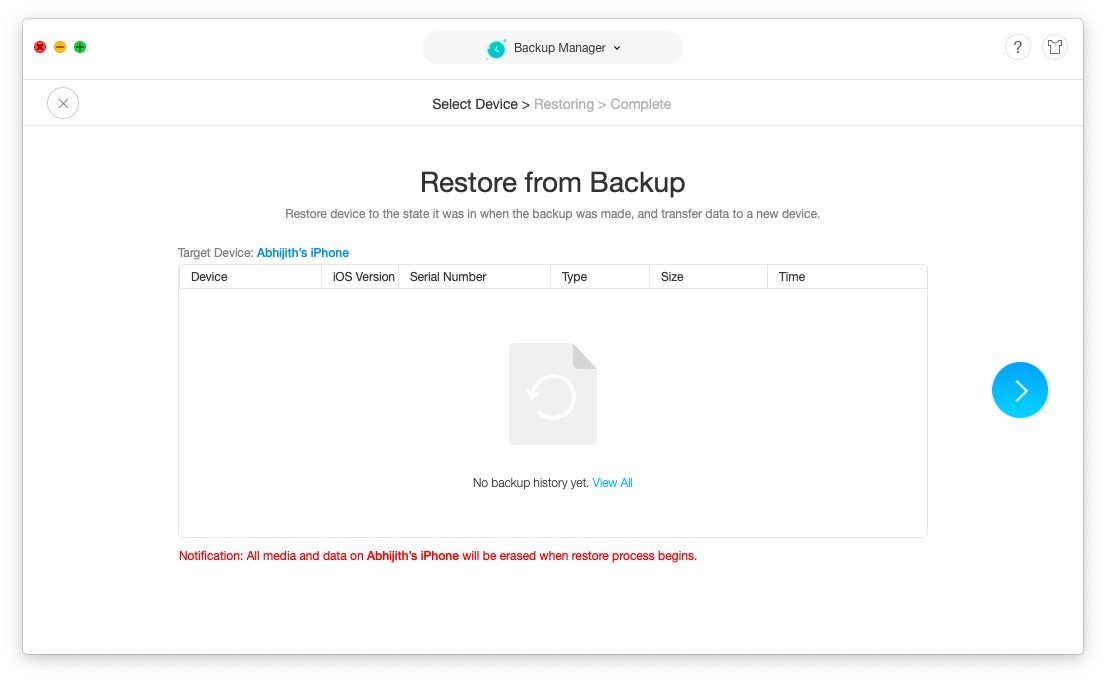This screenshot has width=1106, height=681.
Task: Sort by the Device column header
Action: [250, 277]
